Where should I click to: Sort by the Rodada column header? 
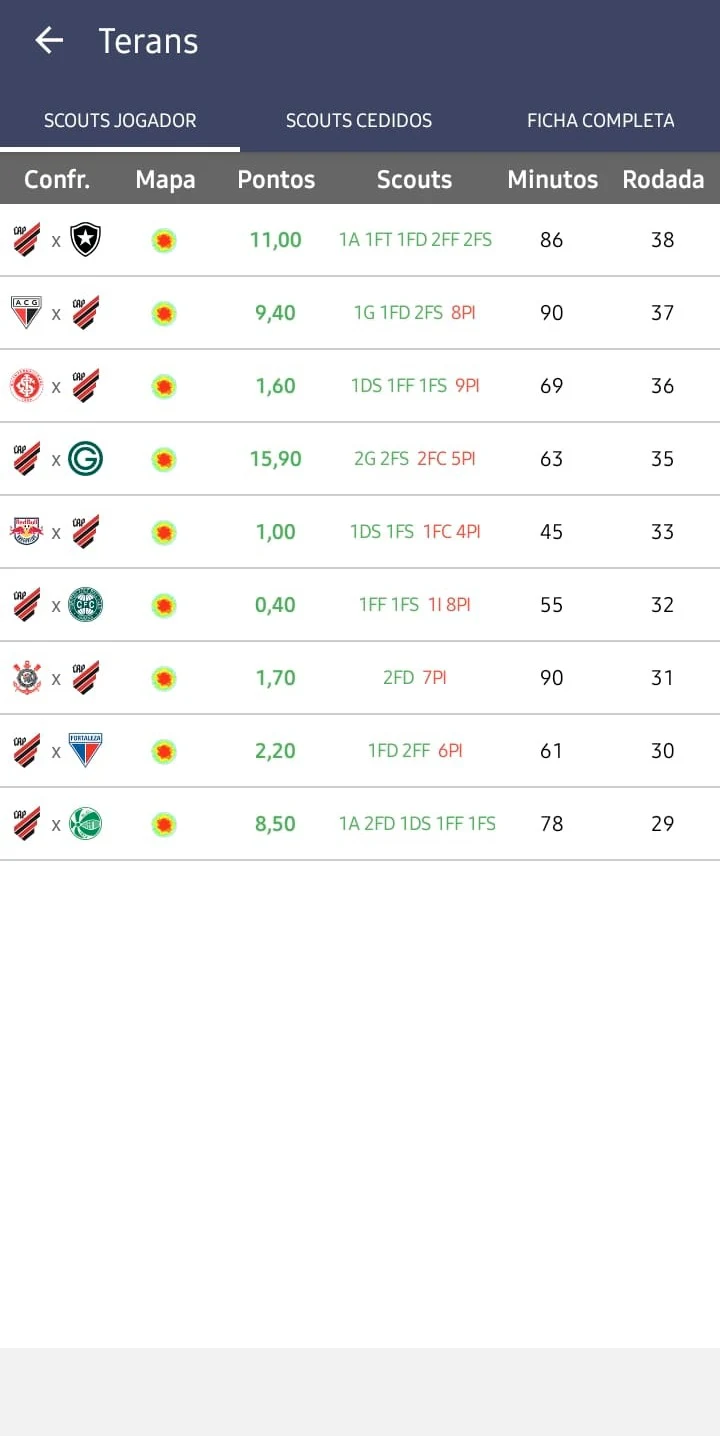tap(663, 180)
